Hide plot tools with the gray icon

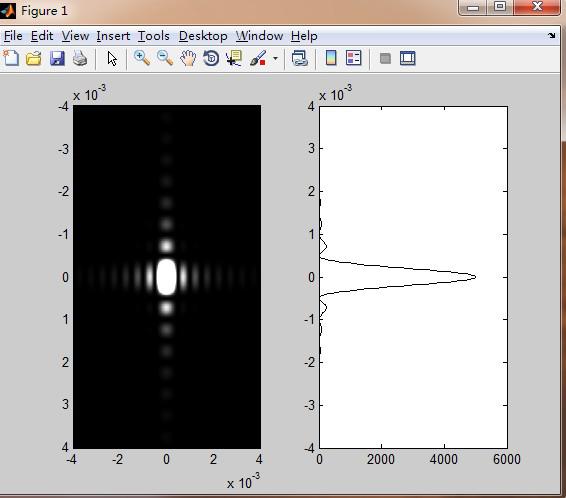coord(386,58)
